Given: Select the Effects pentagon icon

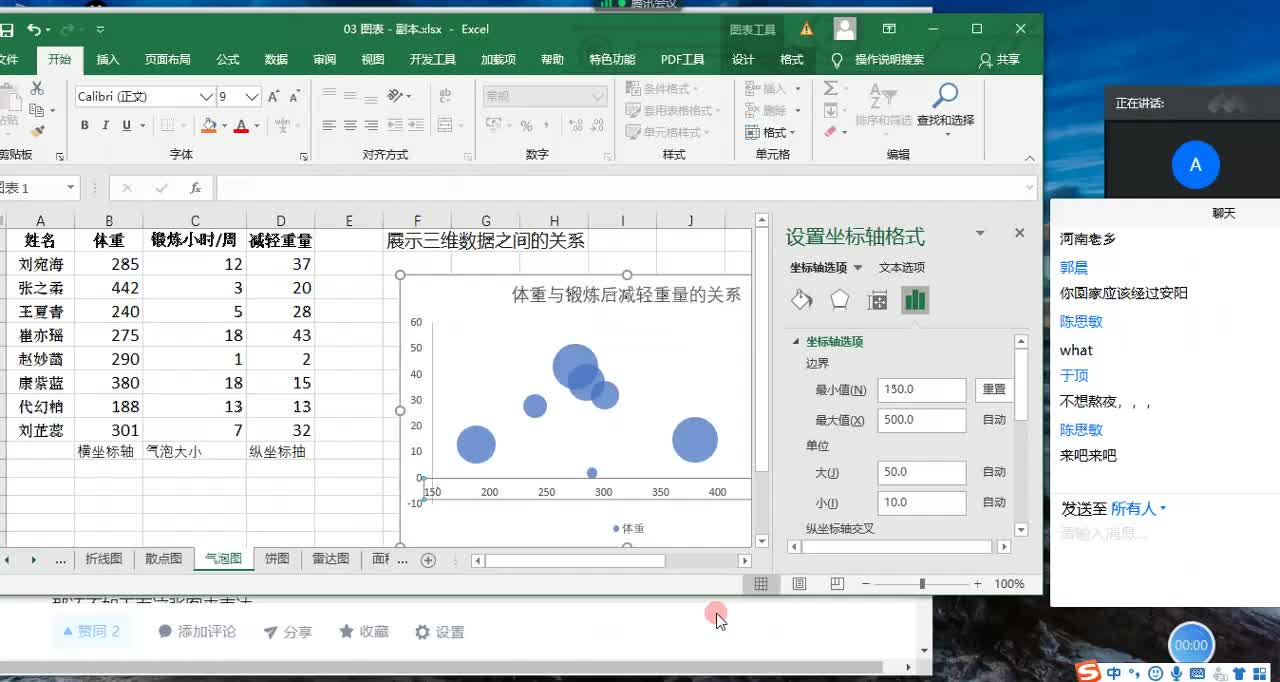Looking at the screenshot, I should [839, 299].
